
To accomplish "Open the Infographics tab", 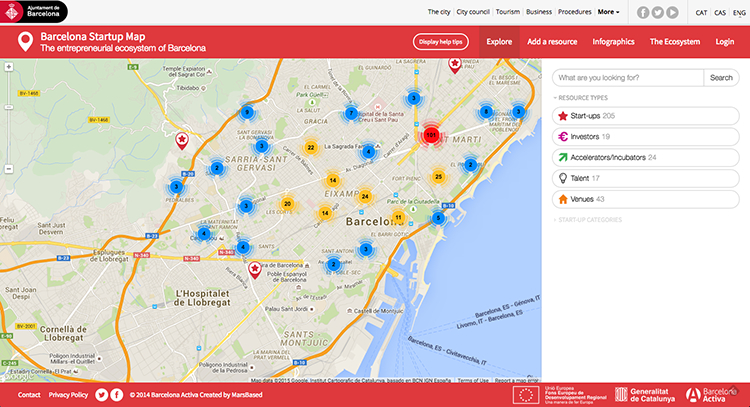I will [x=613, y=42].
